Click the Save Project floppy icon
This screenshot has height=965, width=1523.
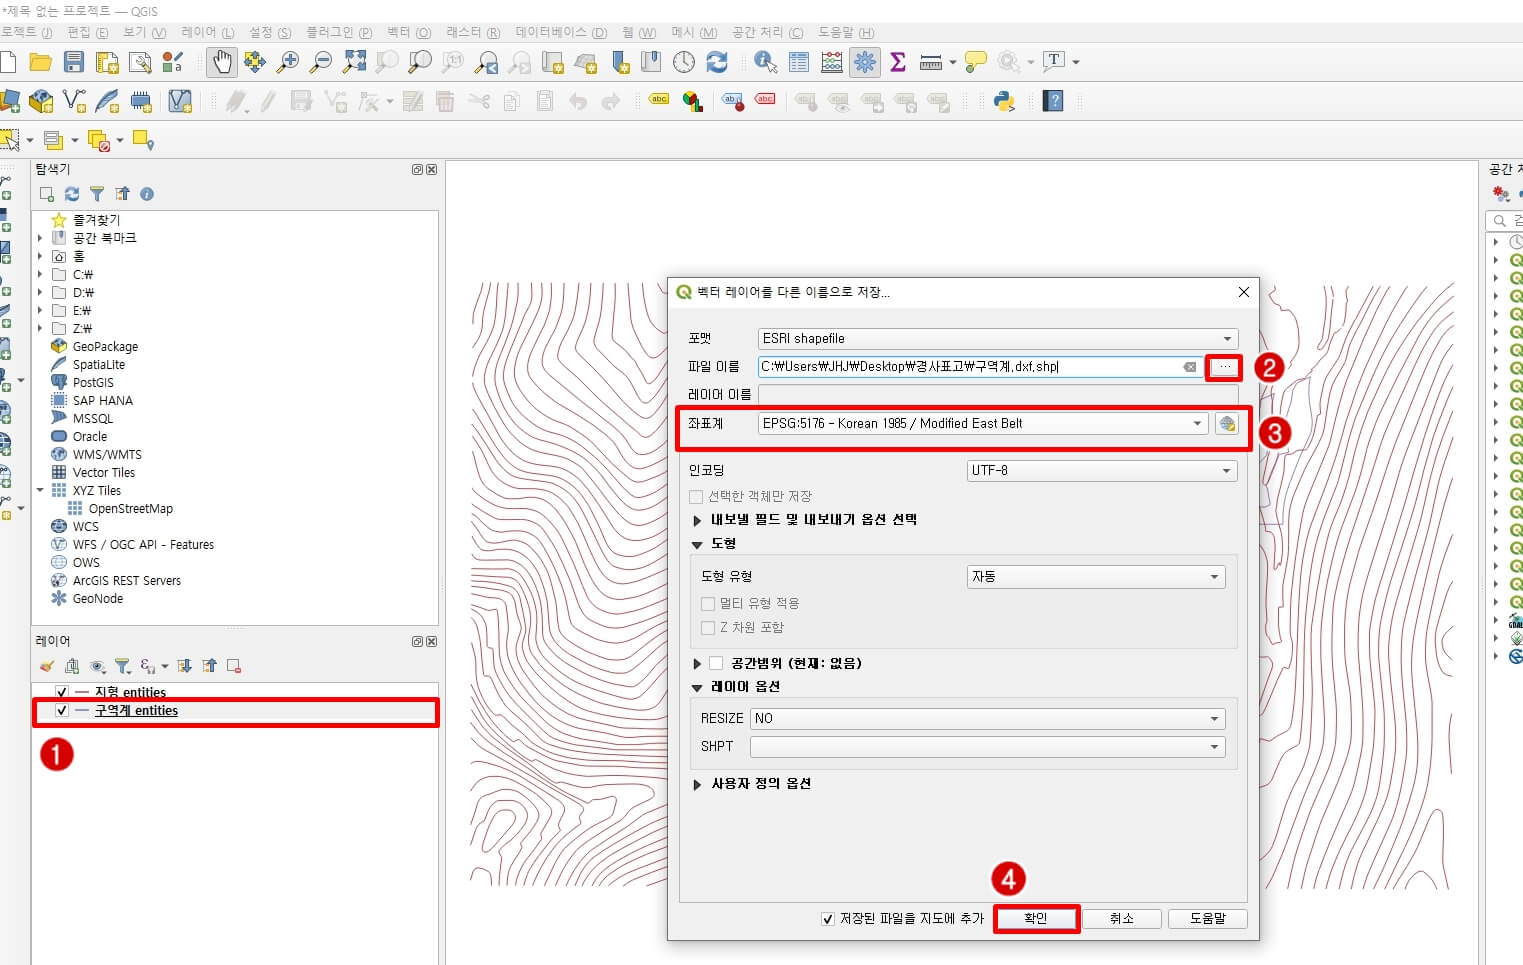click(74, 62)
